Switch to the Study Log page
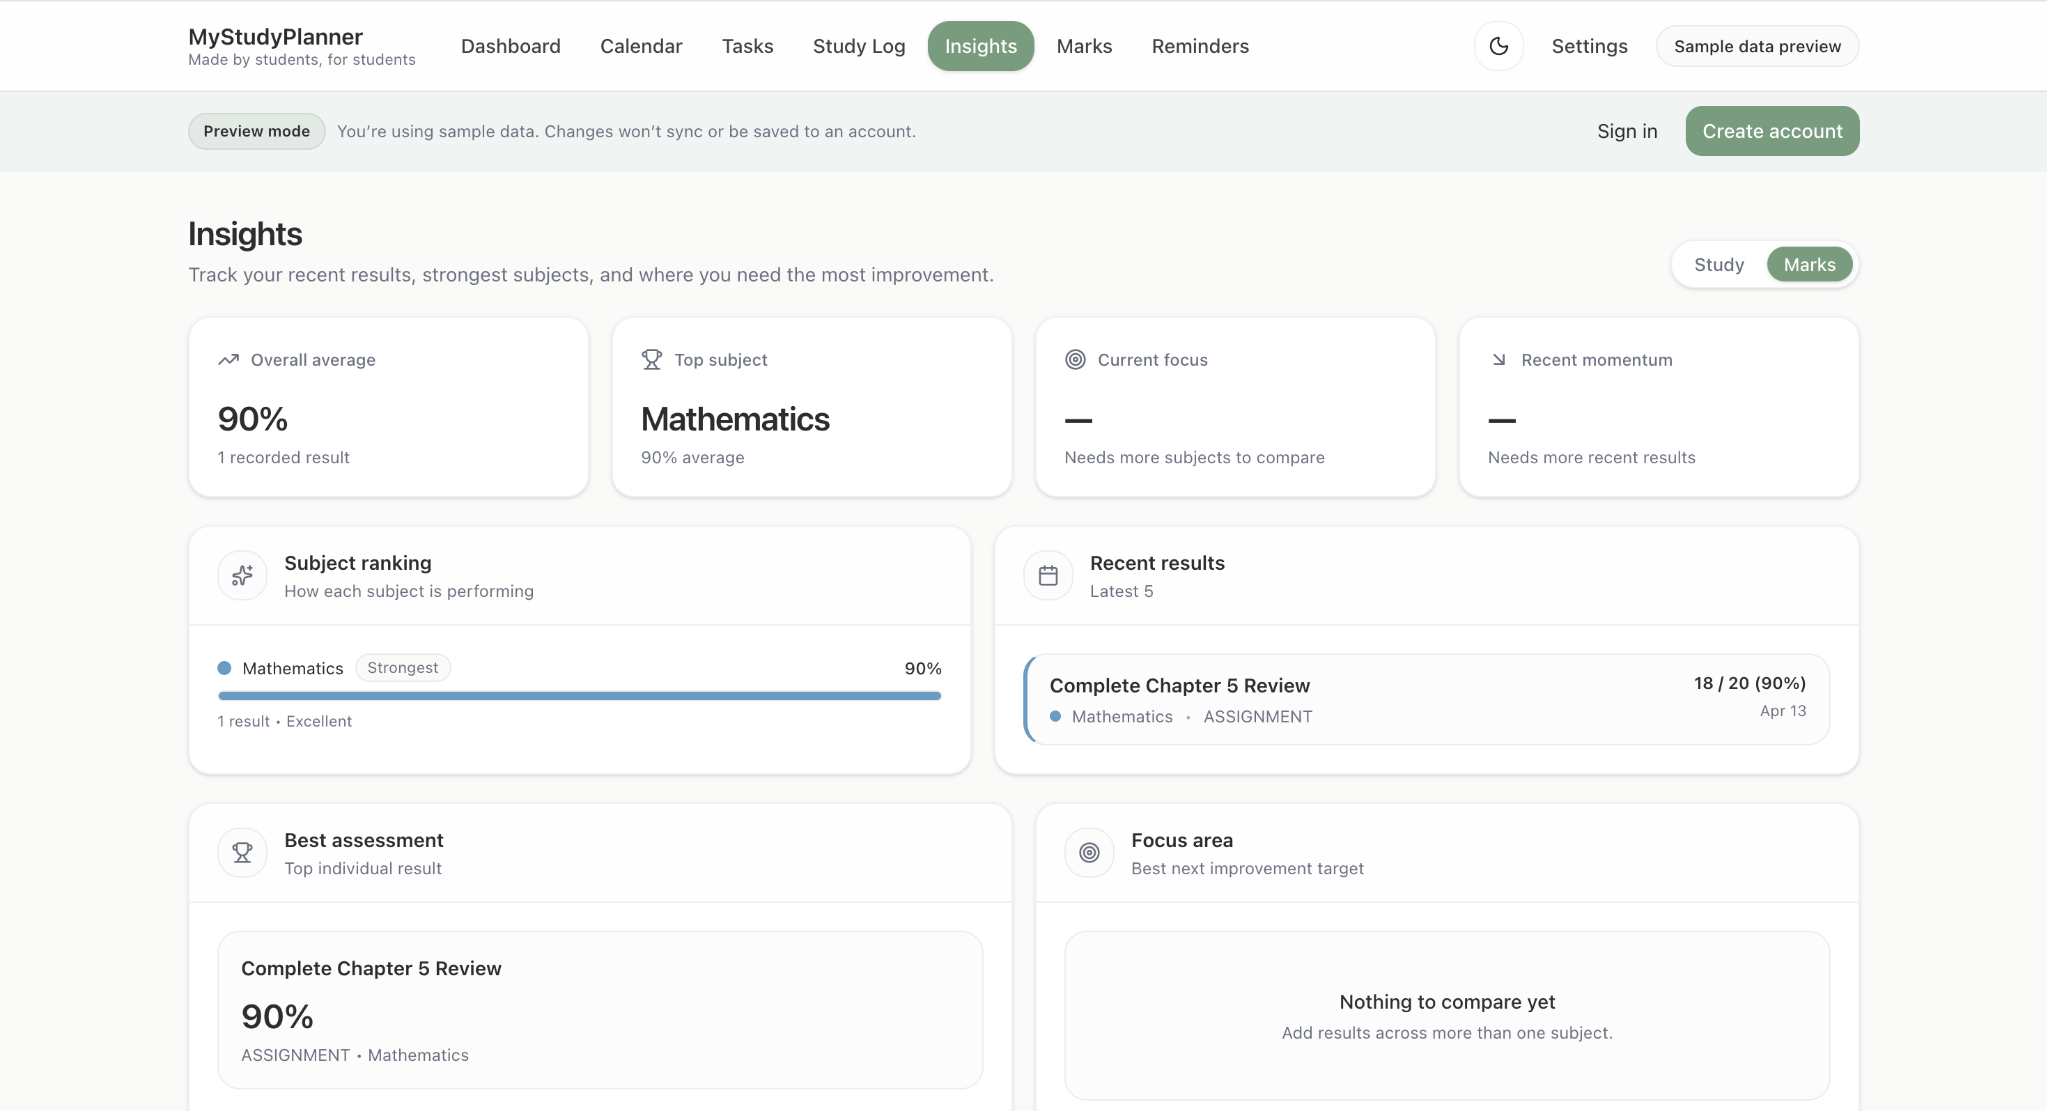 (858, 46)
